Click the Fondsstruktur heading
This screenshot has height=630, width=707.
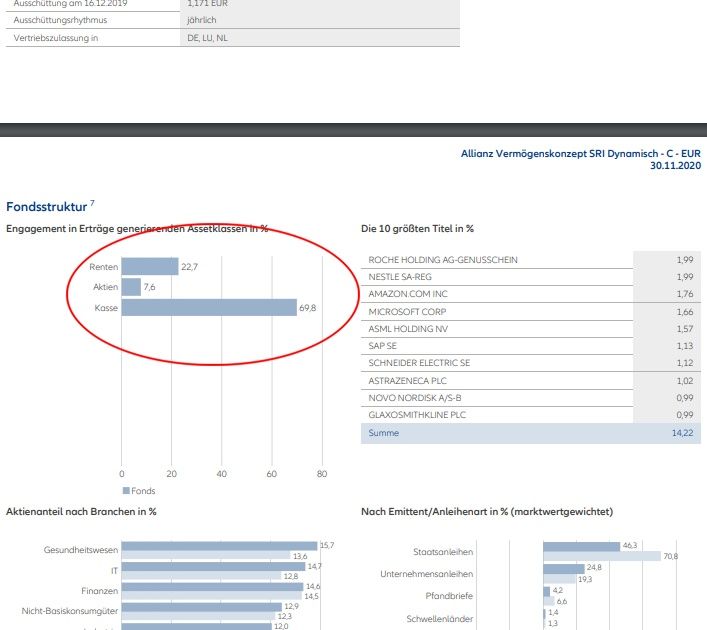(x=46, y=207)
